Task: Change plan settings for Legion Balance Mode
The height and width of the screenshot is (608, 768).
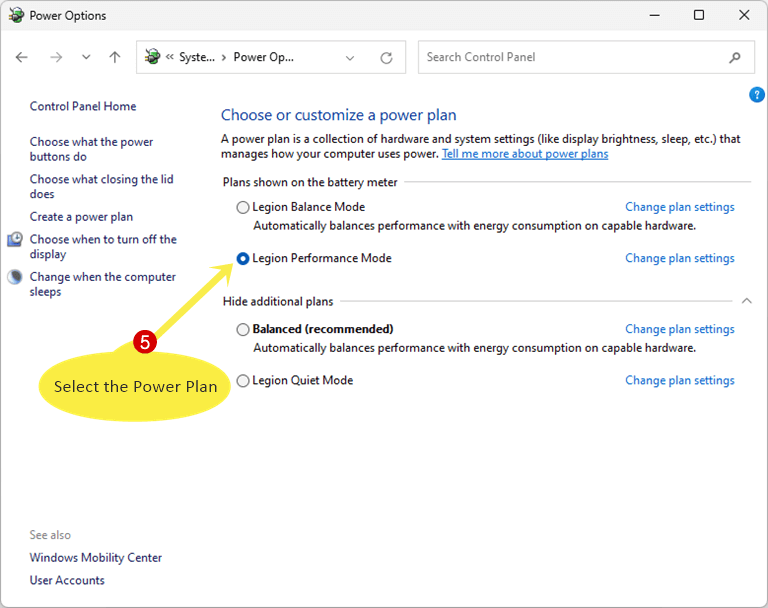Action: coord(680,207)
